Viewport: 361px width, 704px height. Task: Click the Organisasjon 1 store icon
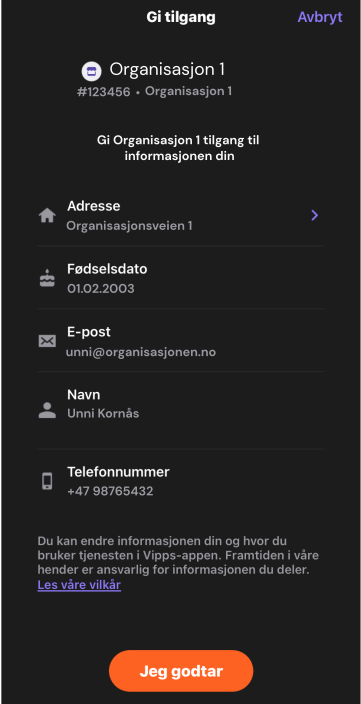91,71
